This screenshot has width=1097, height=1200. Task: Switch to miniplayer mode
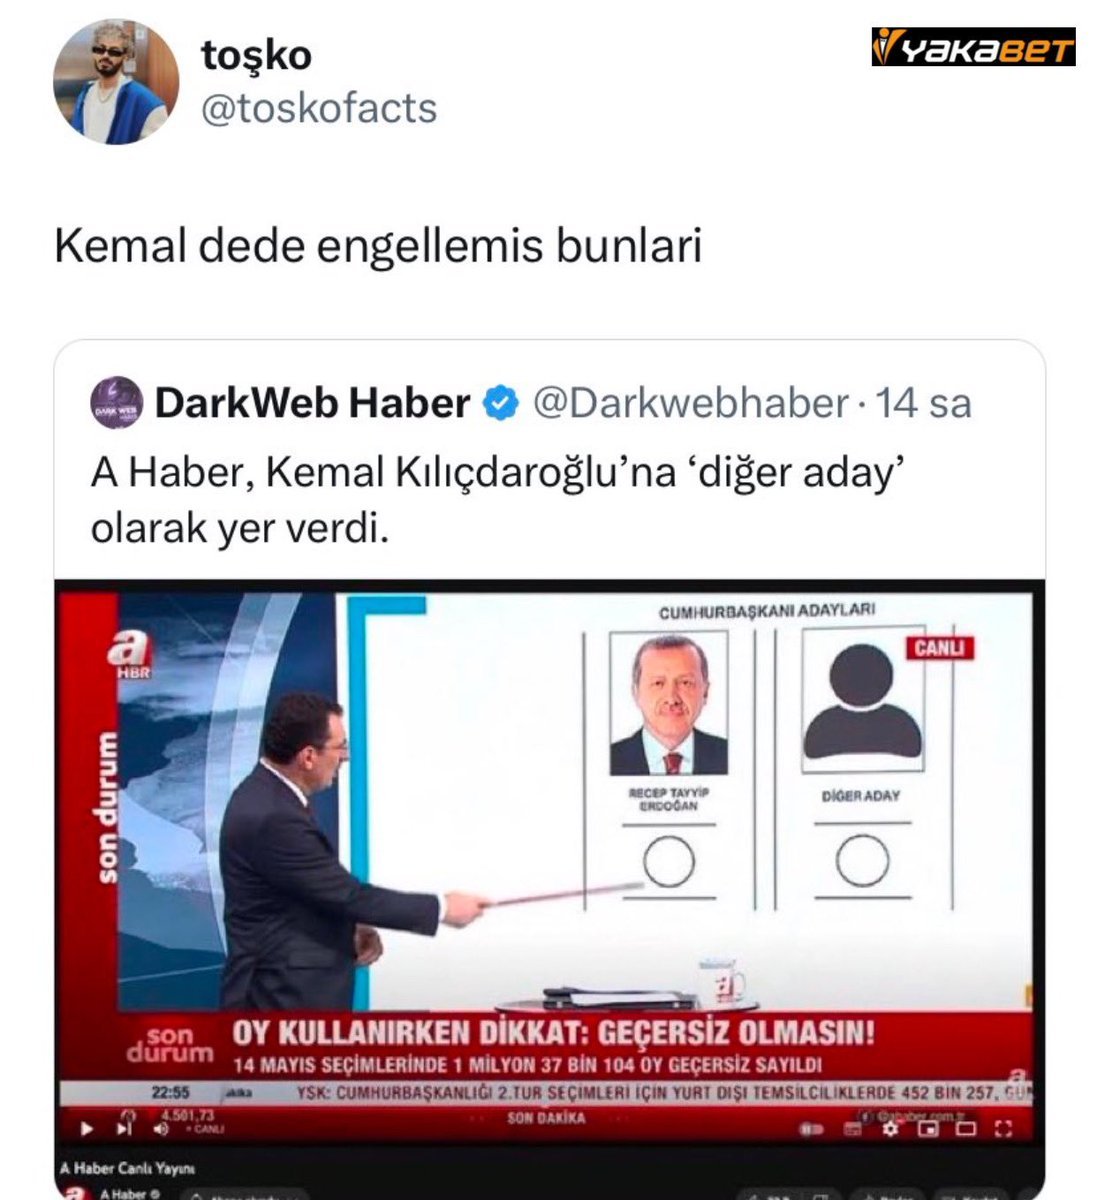(928, 1129)
